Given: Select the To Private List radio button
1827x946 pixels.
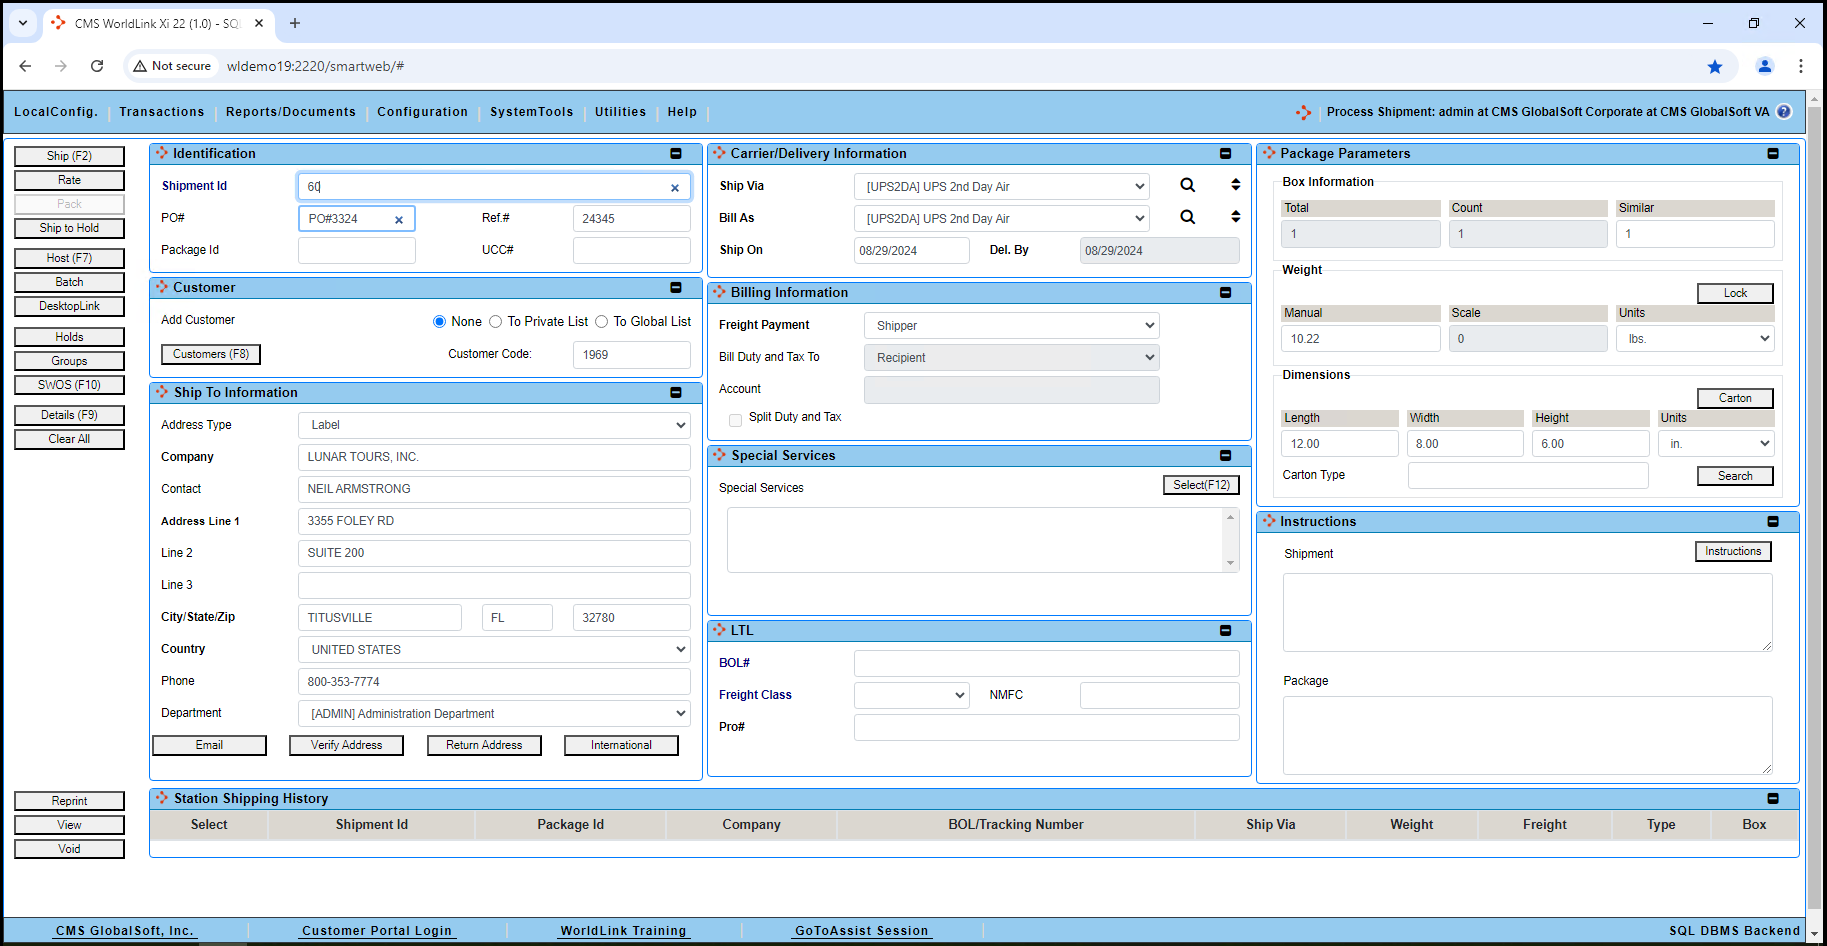Looking at the screenshot, I should 496,321.
